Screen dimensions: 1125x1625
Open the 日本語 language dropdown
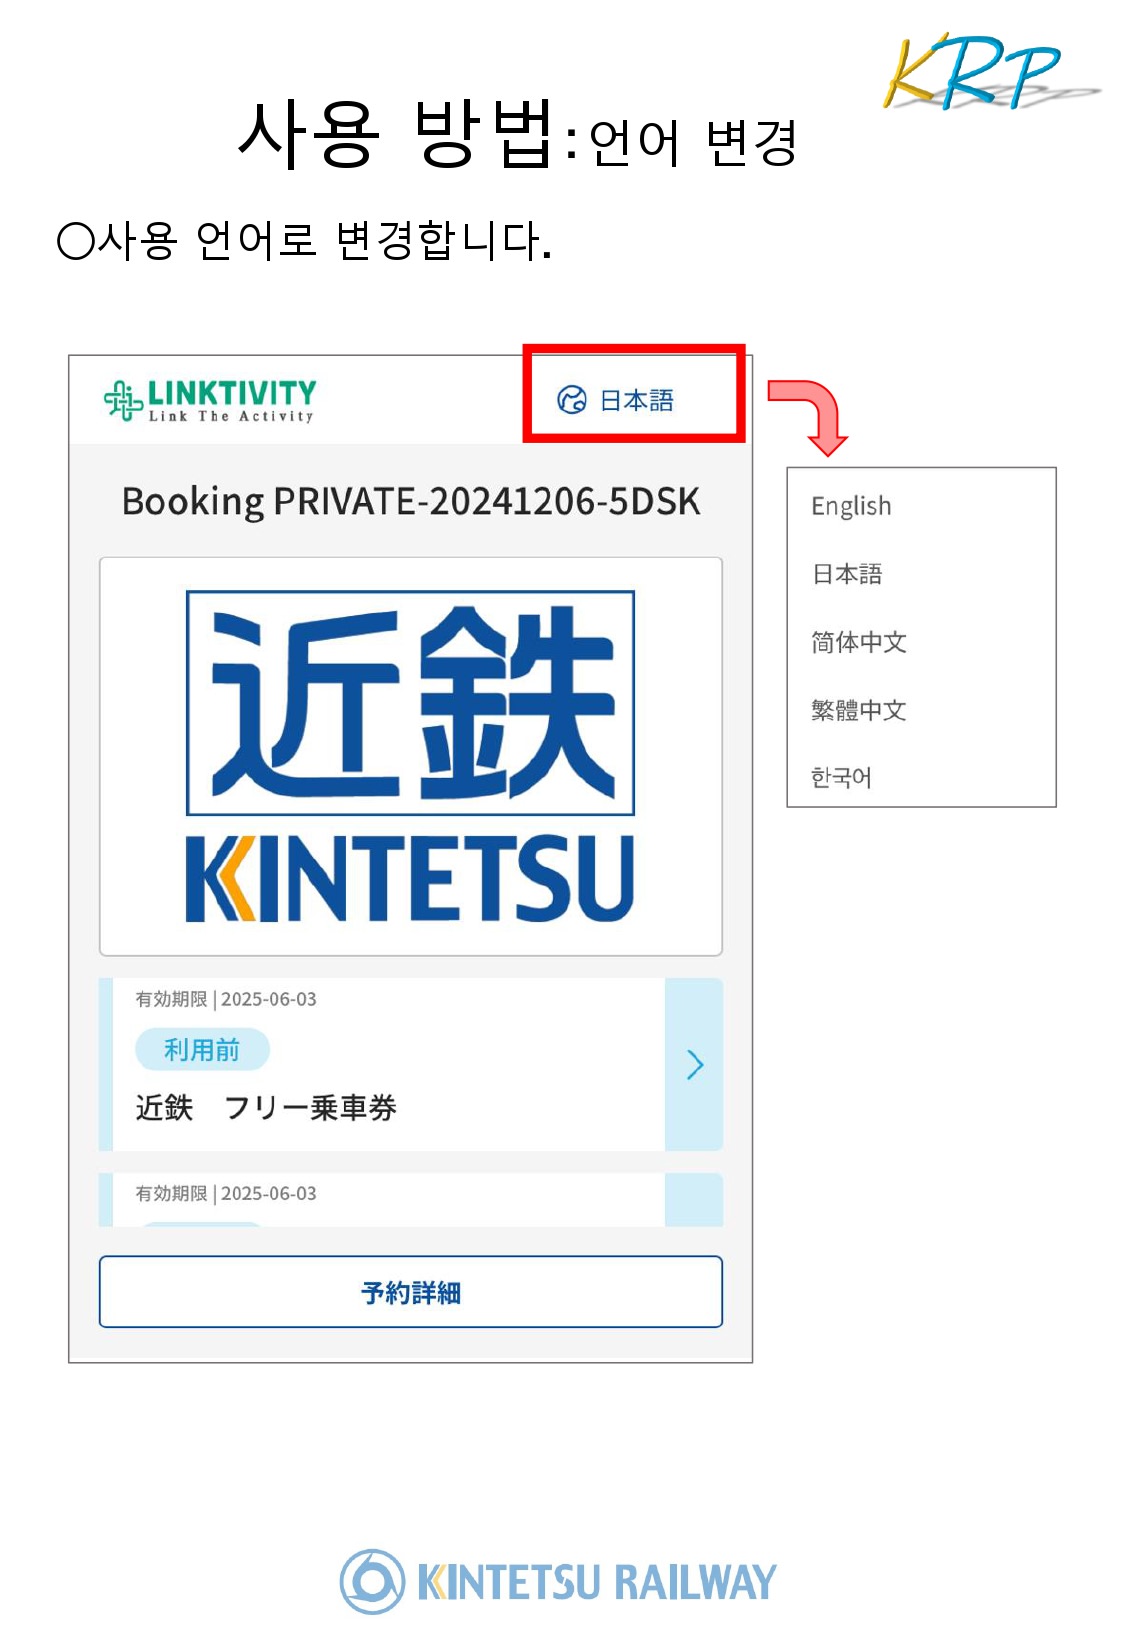[x=636, y=400]
